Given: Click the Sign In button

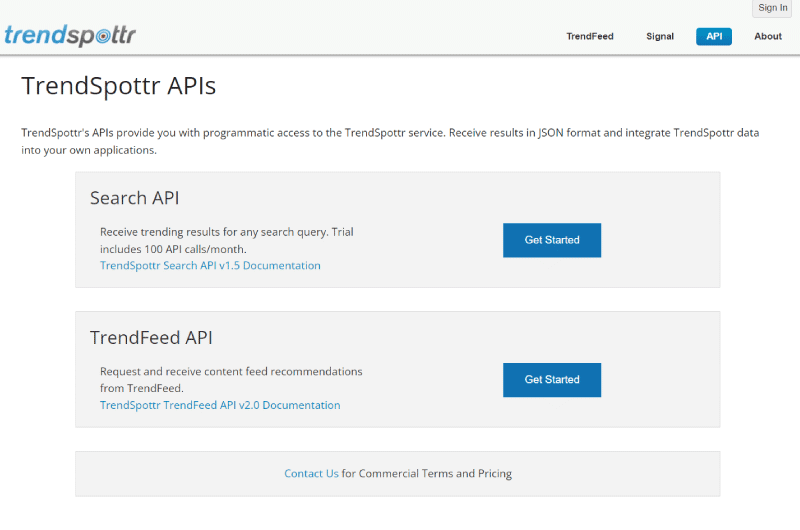Looking at the screenshot, I should pos(772,8).
